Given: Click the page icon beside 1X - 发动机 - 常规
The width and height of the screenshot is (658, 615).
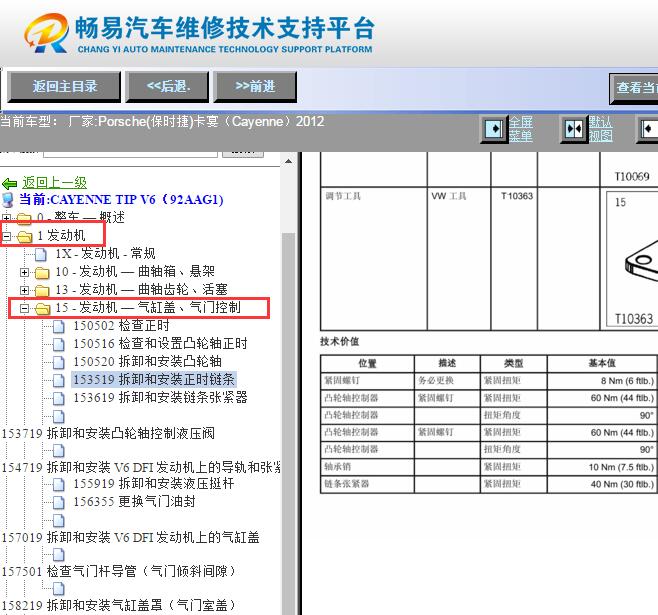Looking at the screenshot, I should (41, 254).
